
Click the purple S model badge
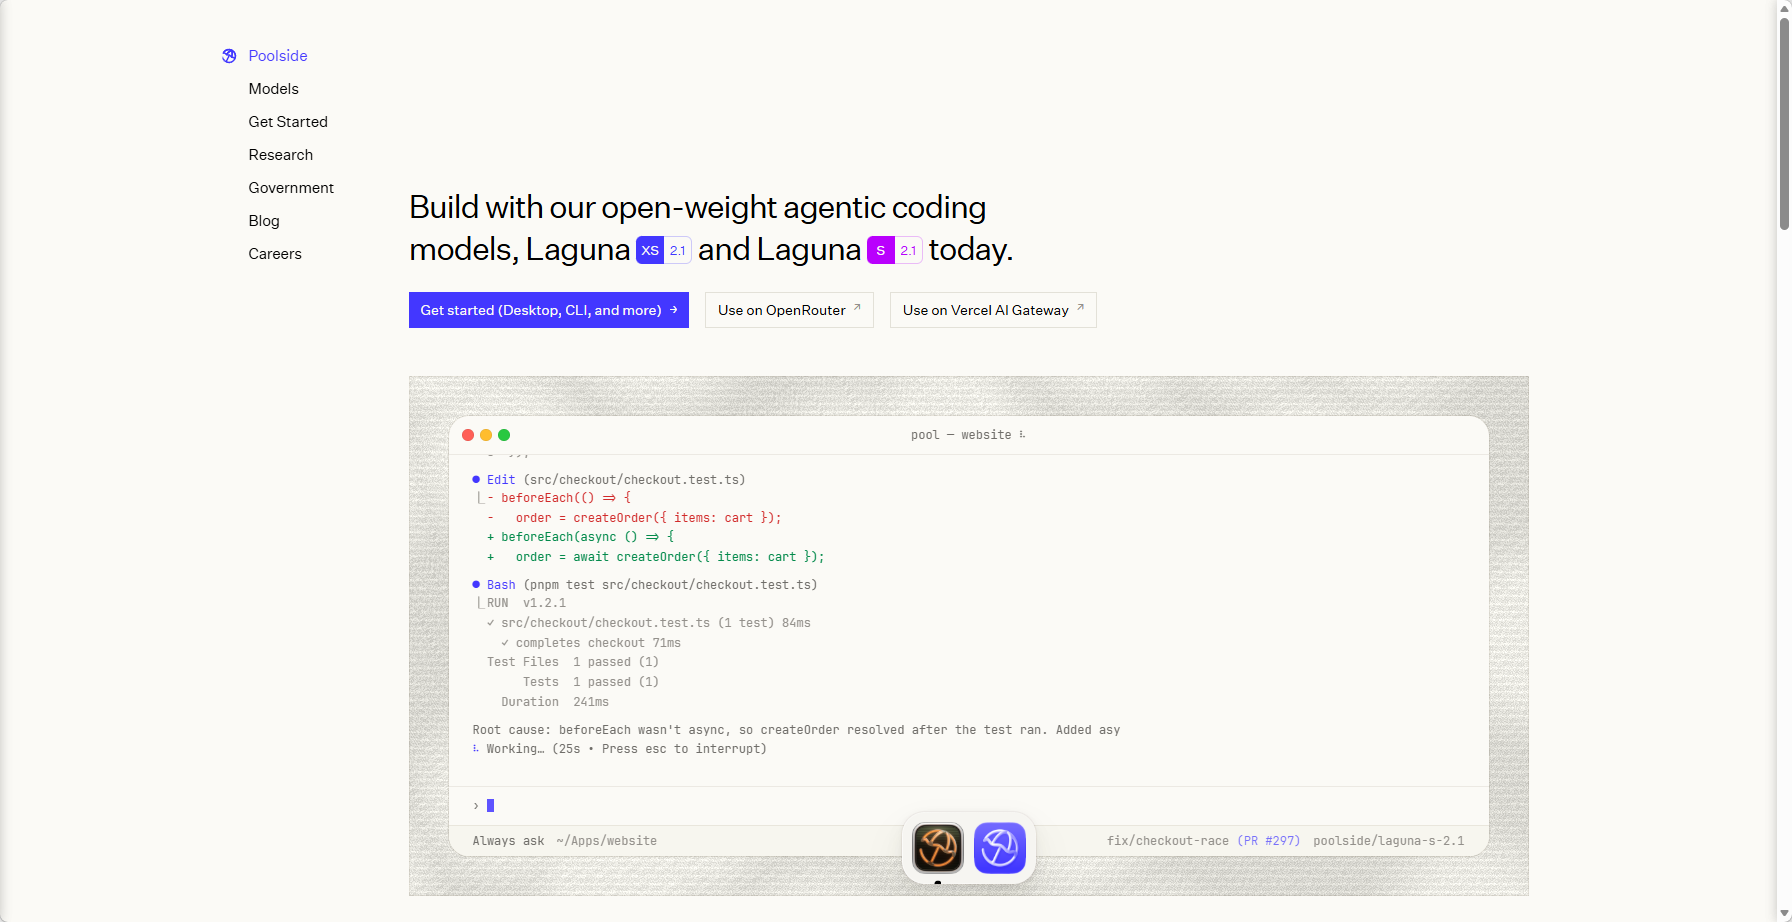(895, 250)
